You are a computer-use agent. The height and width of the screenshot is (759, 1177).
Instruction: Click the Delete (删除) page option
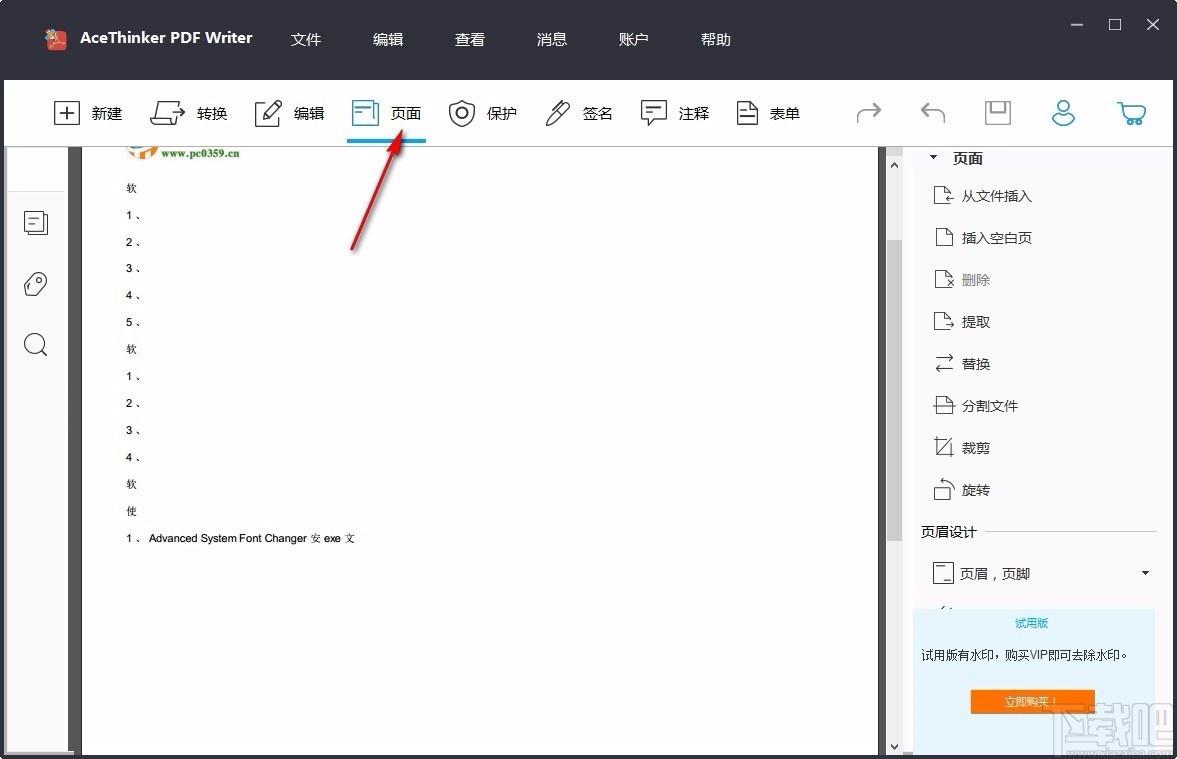[962, 280]
